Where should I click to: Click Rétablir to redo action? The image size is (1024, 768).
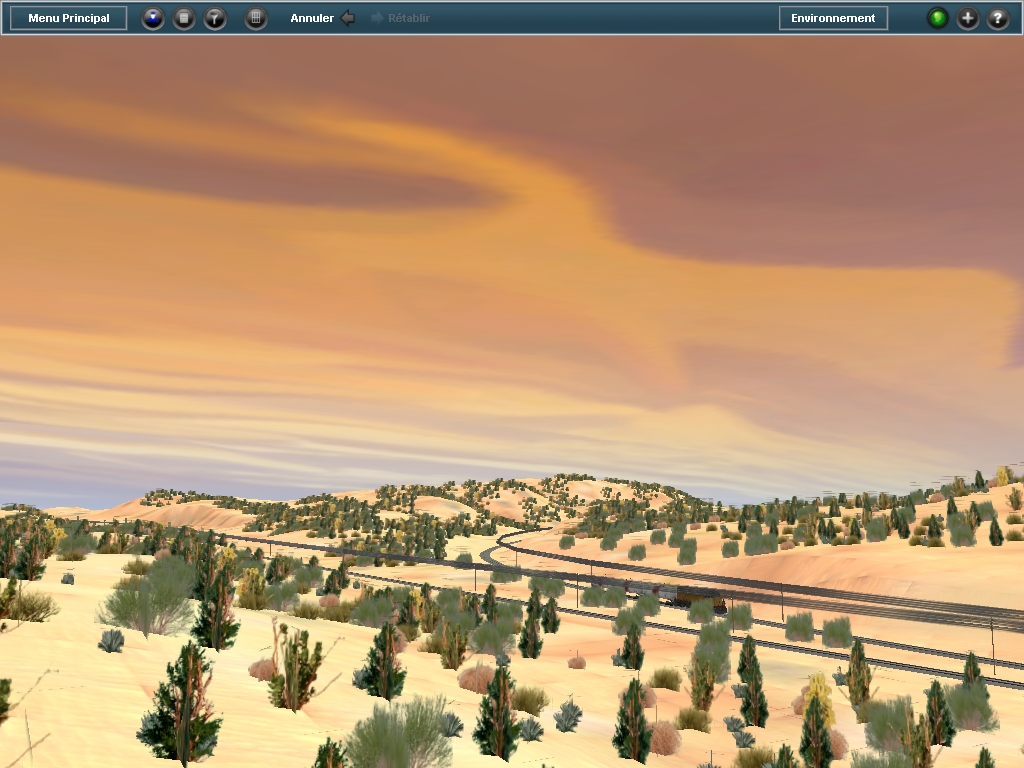409,18
